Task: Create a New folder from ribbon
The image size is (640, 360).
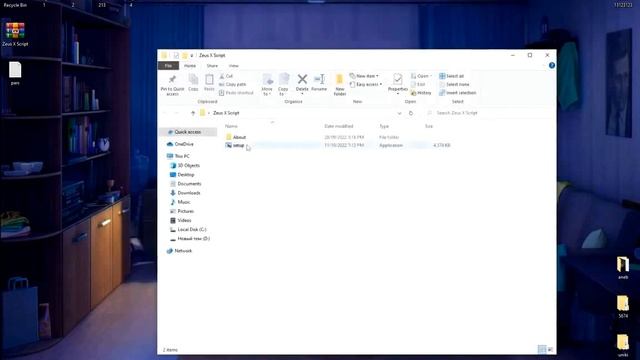Action: point(340,85)
